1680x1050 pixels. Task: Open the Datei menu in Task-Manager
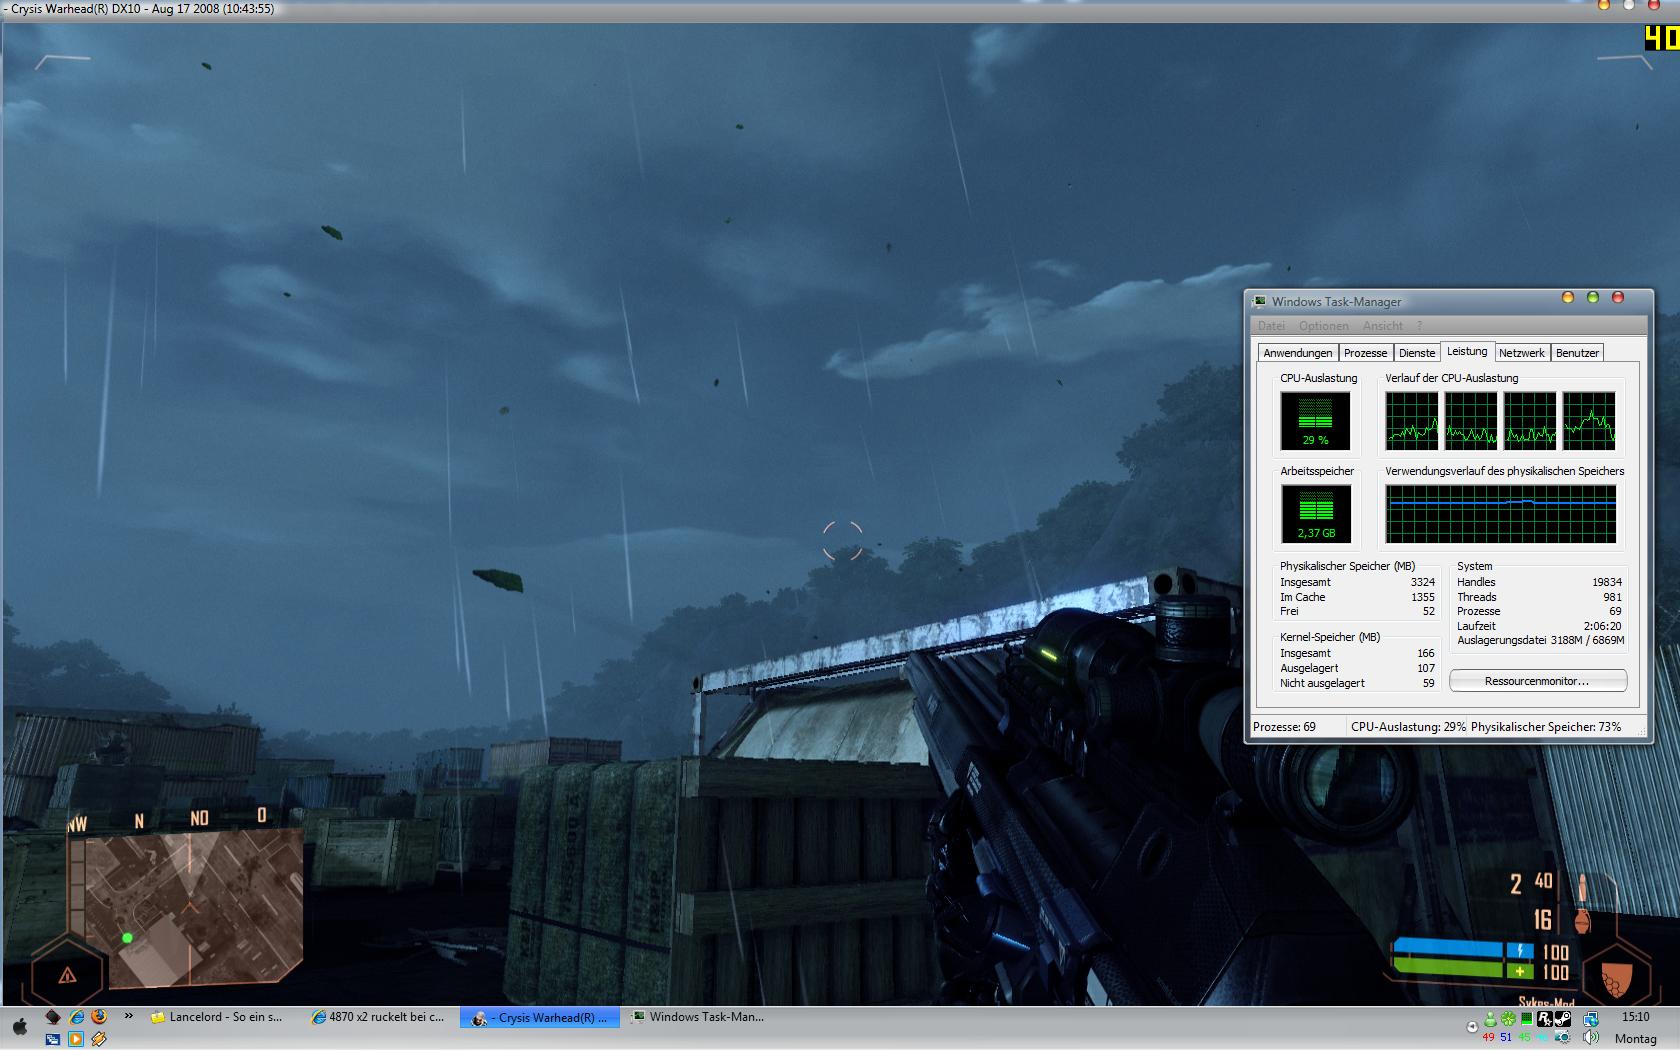(x=1271, y=326)
